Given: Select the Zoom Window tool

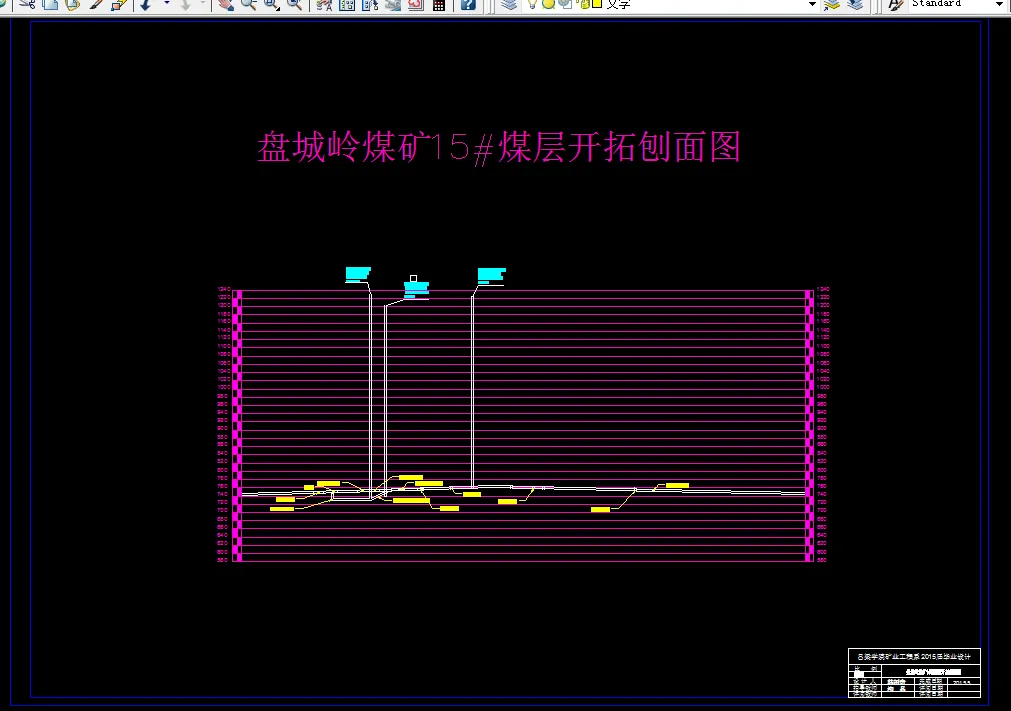Looking at the screenshot, I should coord(271,4).
